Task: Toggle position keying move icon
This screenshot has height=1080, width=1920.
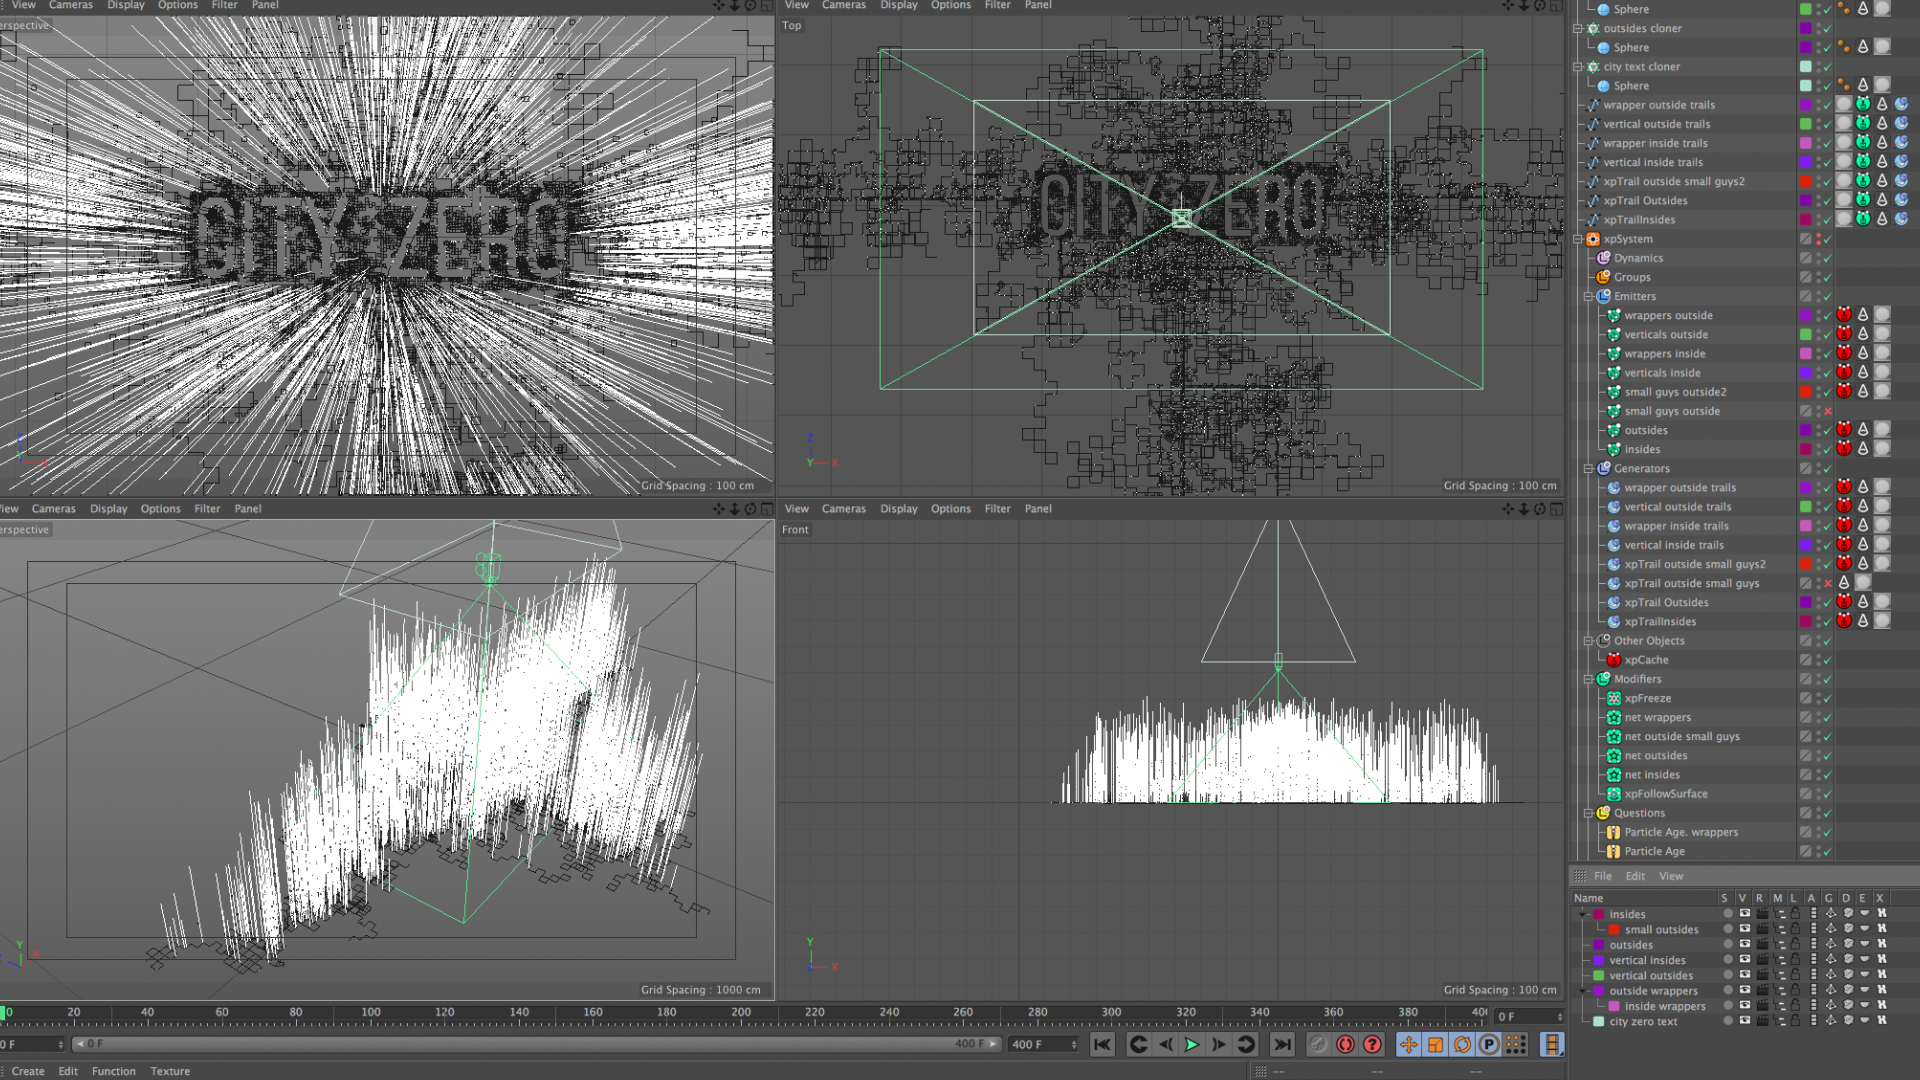Action: [1408, 1044]
